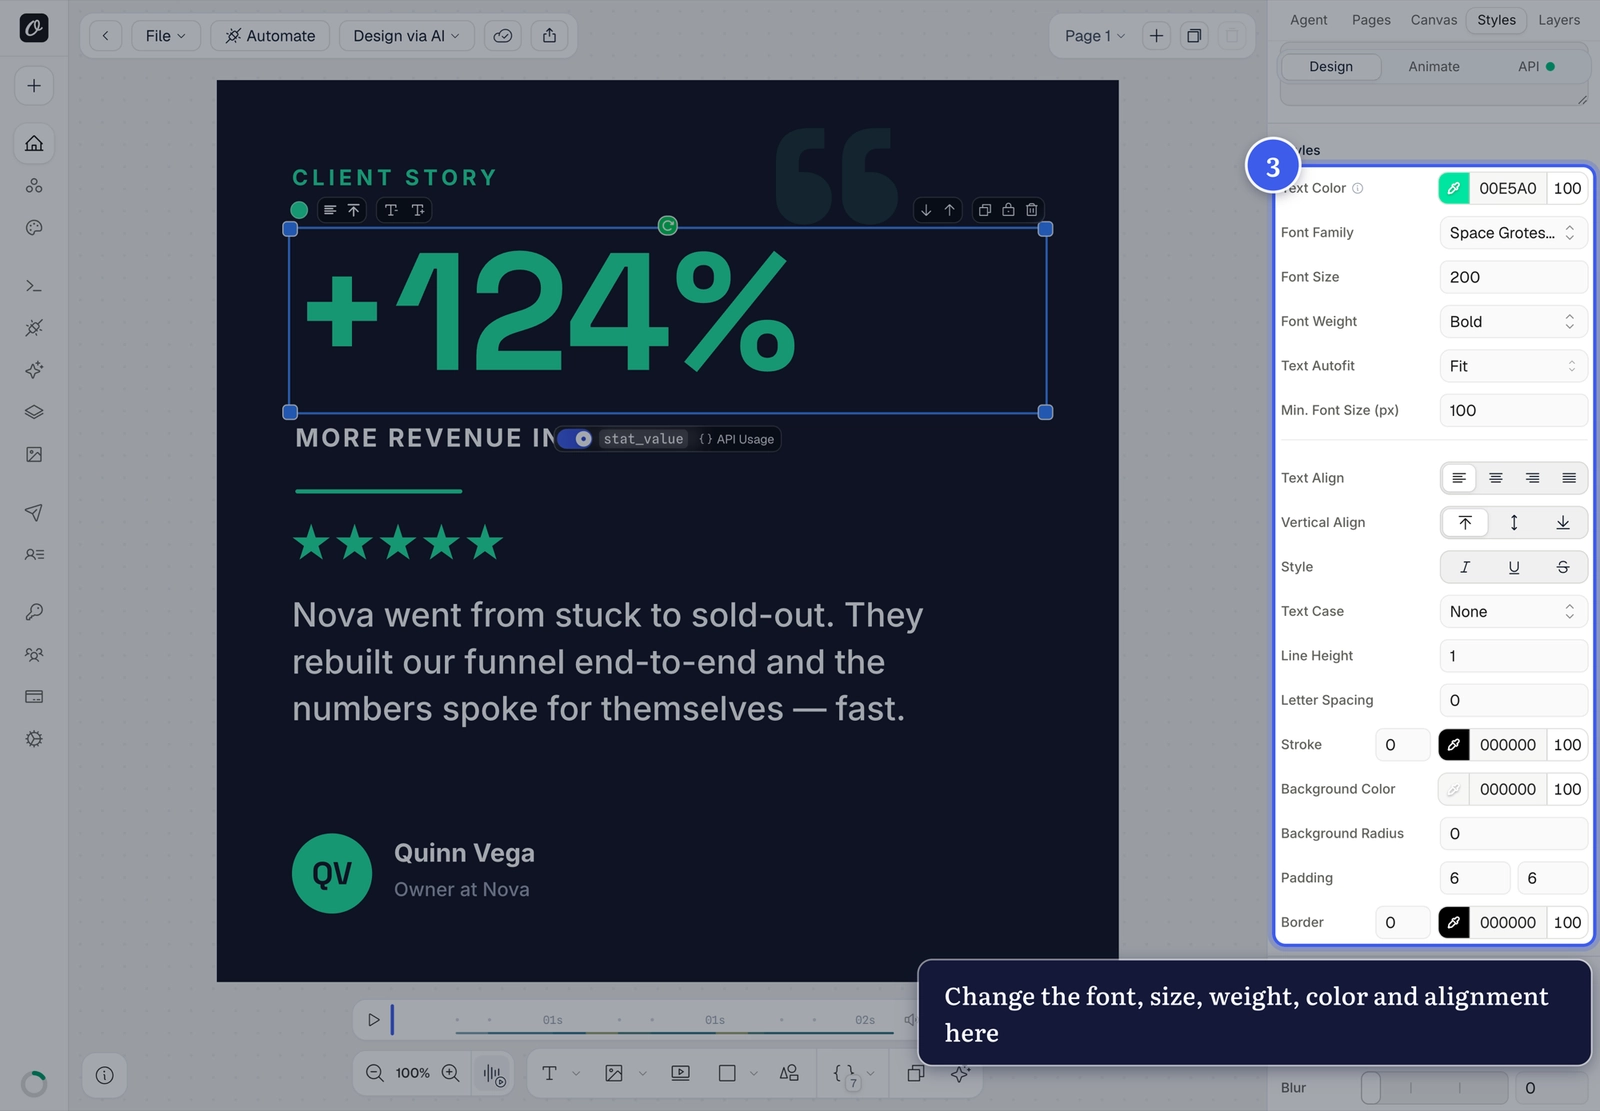Screen dimensions: 1600x1111
Task: Go back with the arrow button
Action: tap(105, 36)
